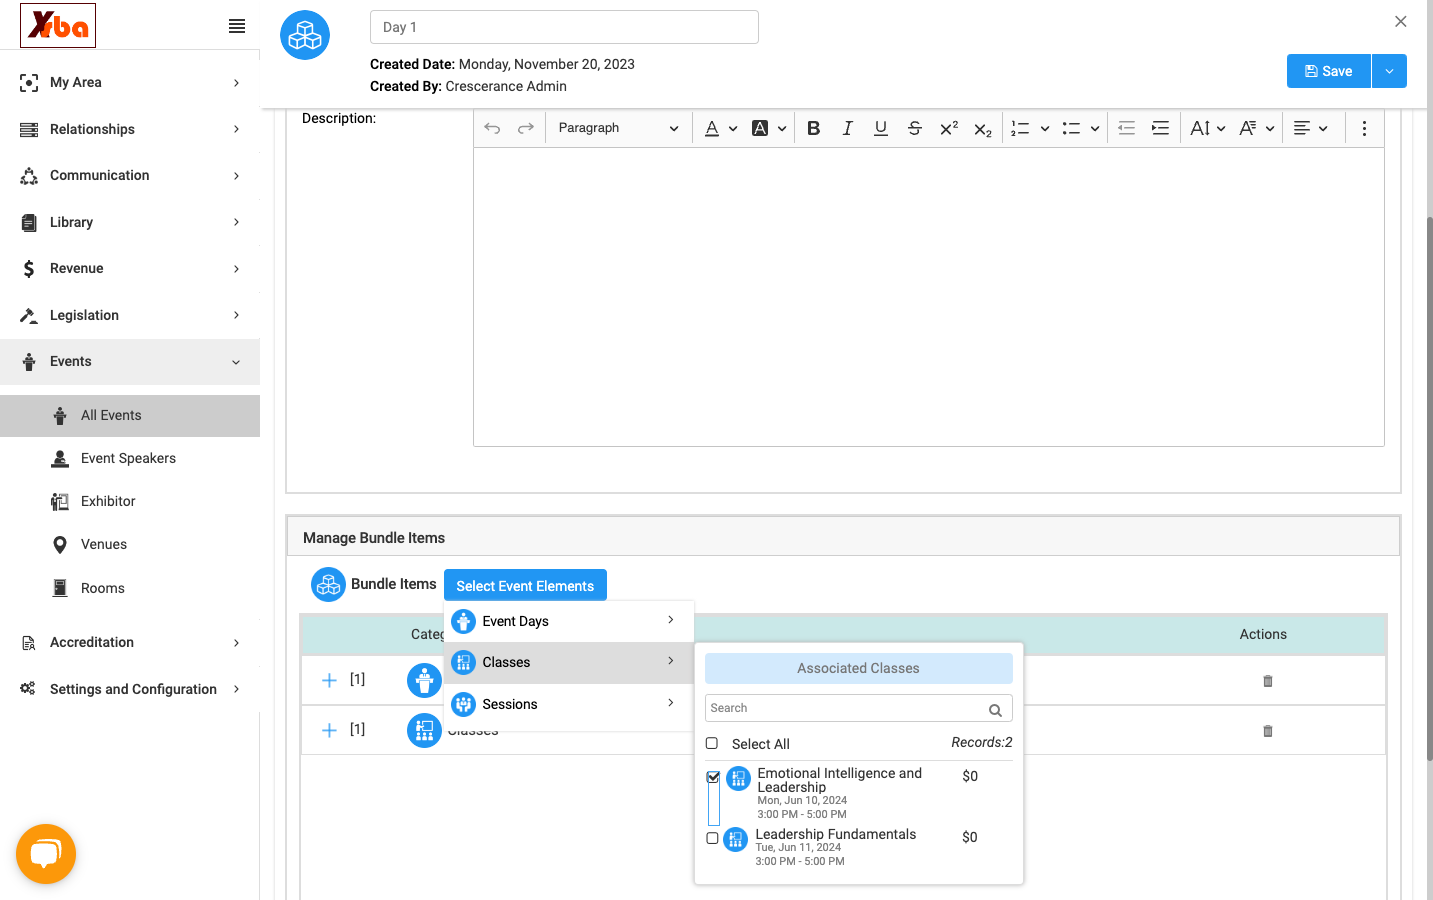1433x900 pixels.
Task: Delete the Classes bundle item row
Action: tap(1268, 731)
